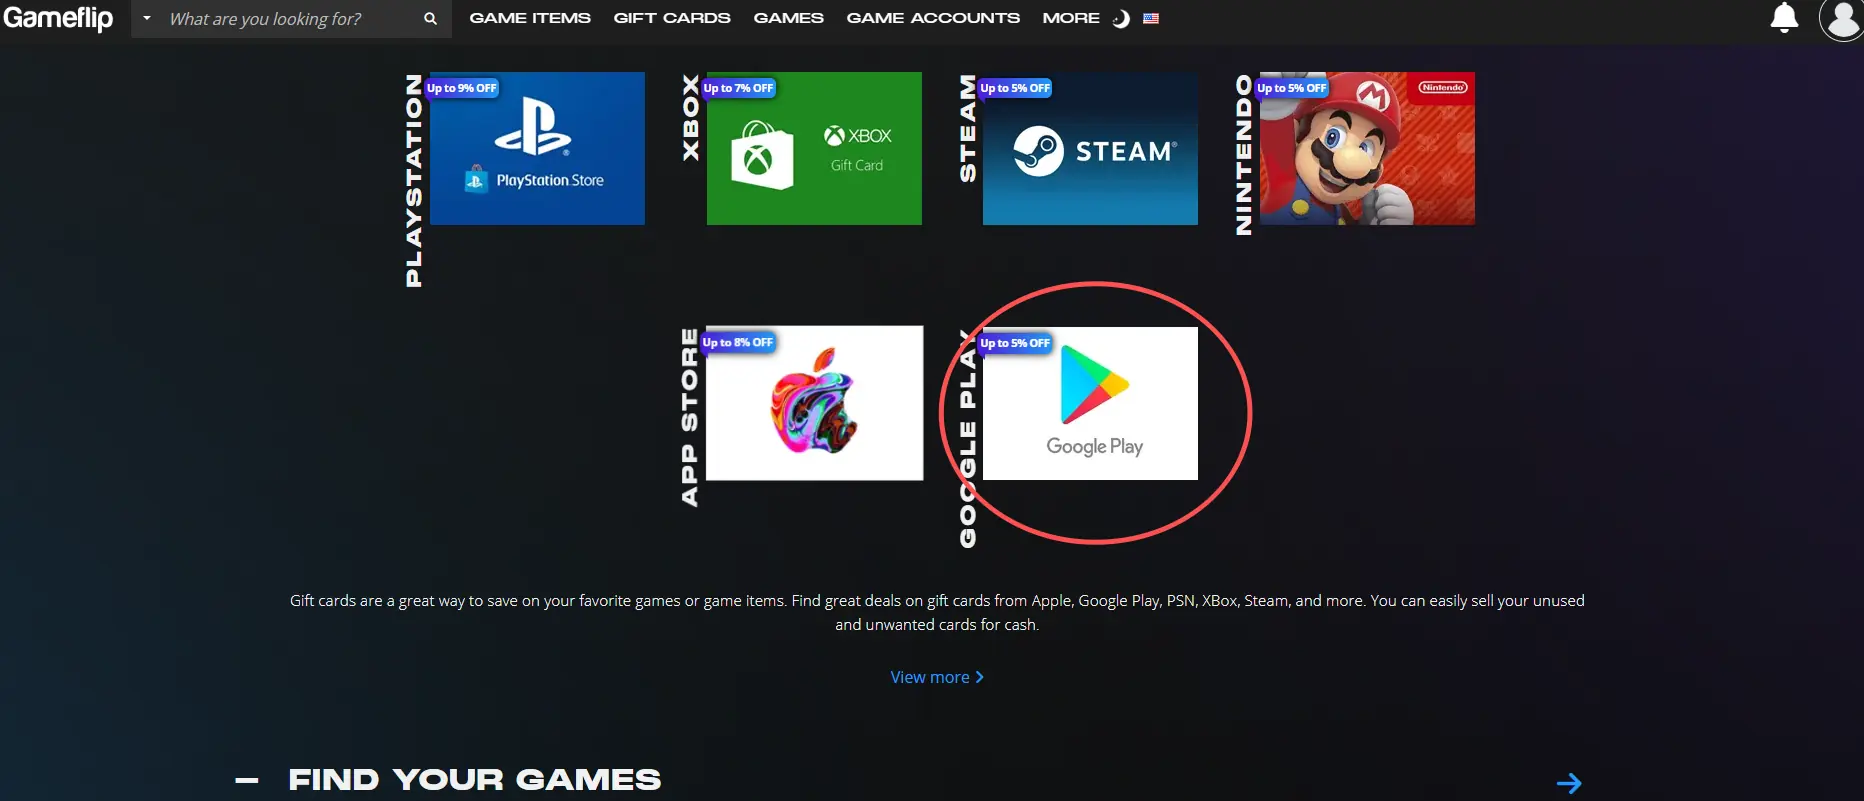This screenshot has width=1864, height=801.
Task: Click the FIND YOUR GAMES heading
Action: 475,780
